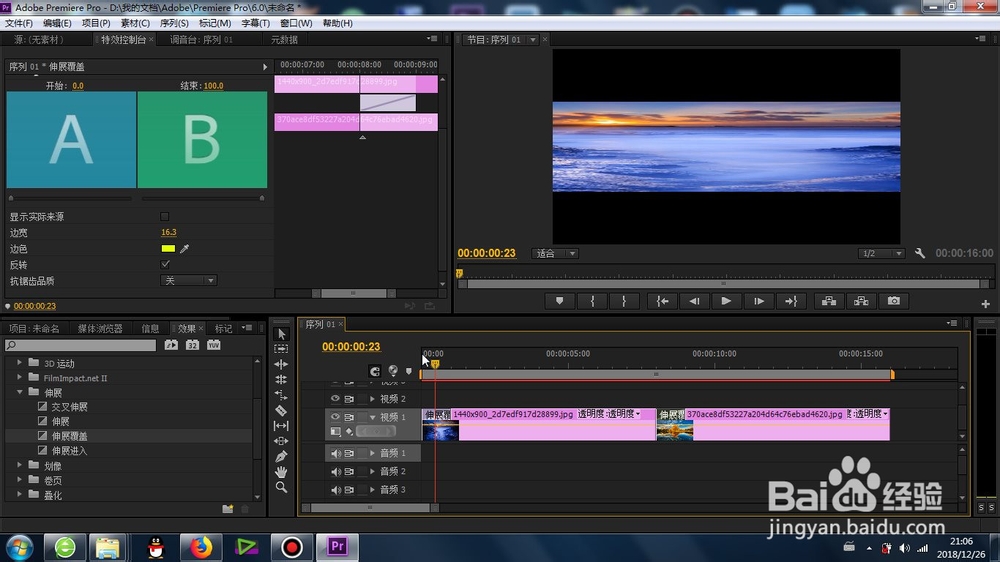Image resolution: width=1000 pixels, height=562 pixels.
Task: Click the Export Frame camera button
Action: pyautogui.click(x=893, y=301)
